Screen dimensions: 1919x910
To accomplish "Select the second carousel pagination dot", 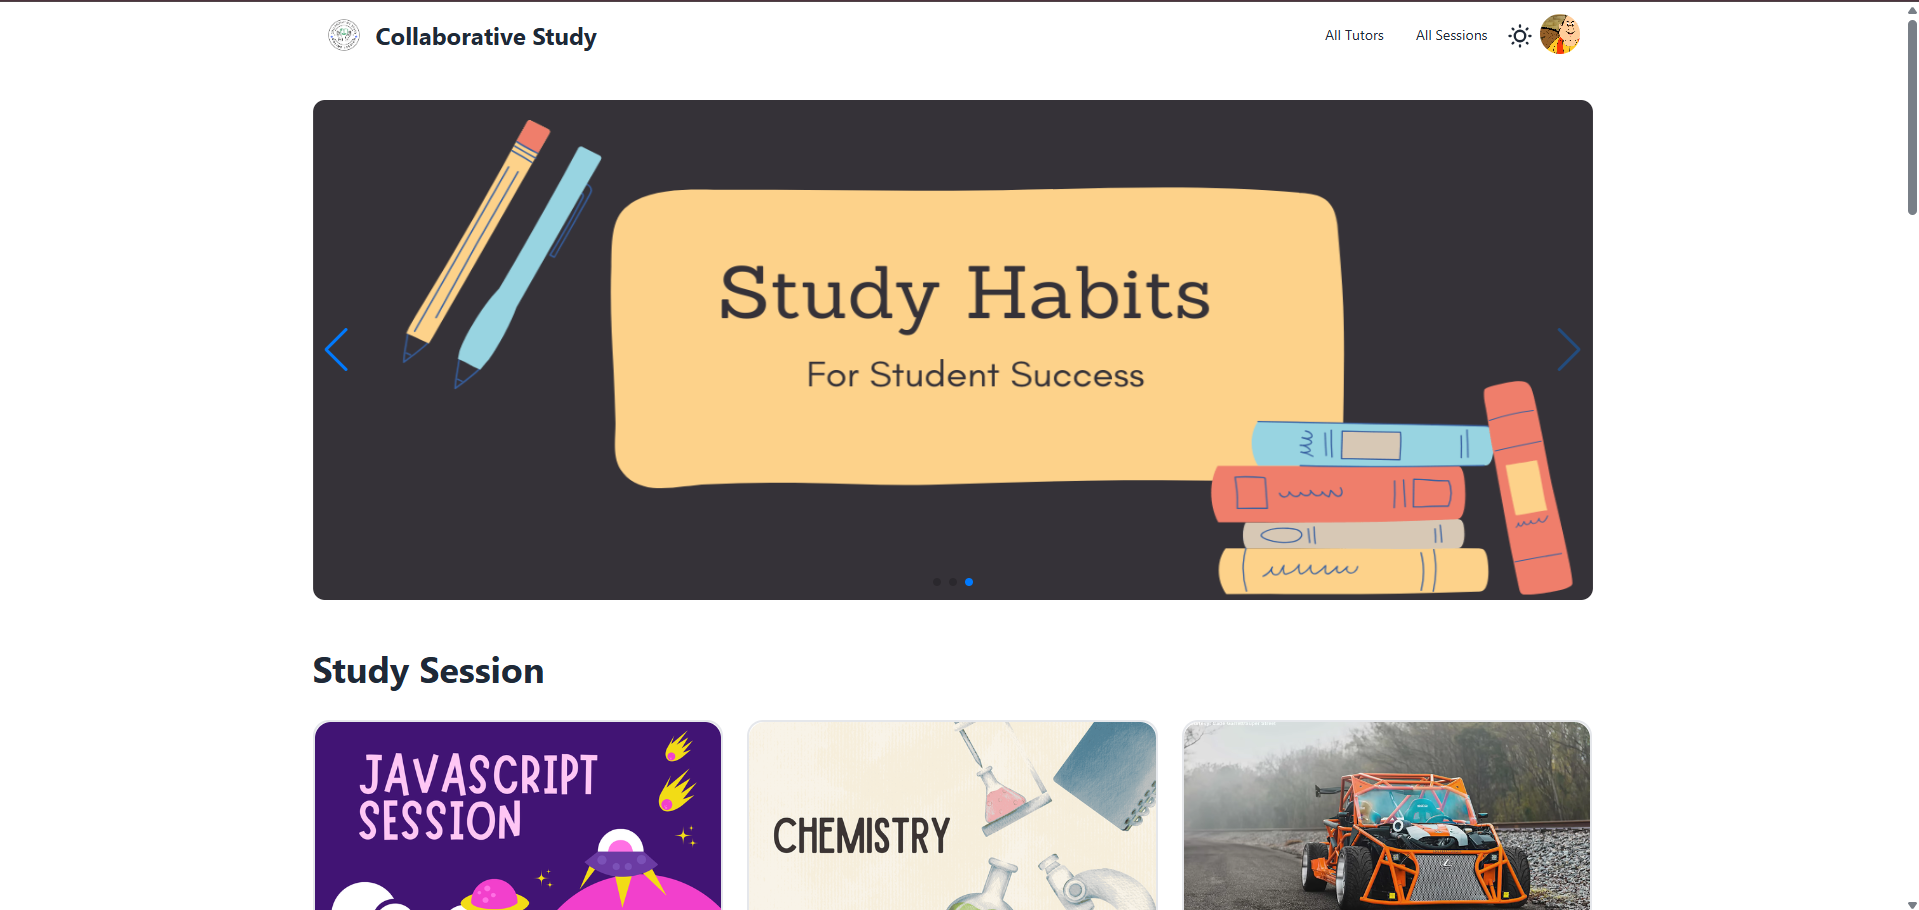I will [952, 582].
